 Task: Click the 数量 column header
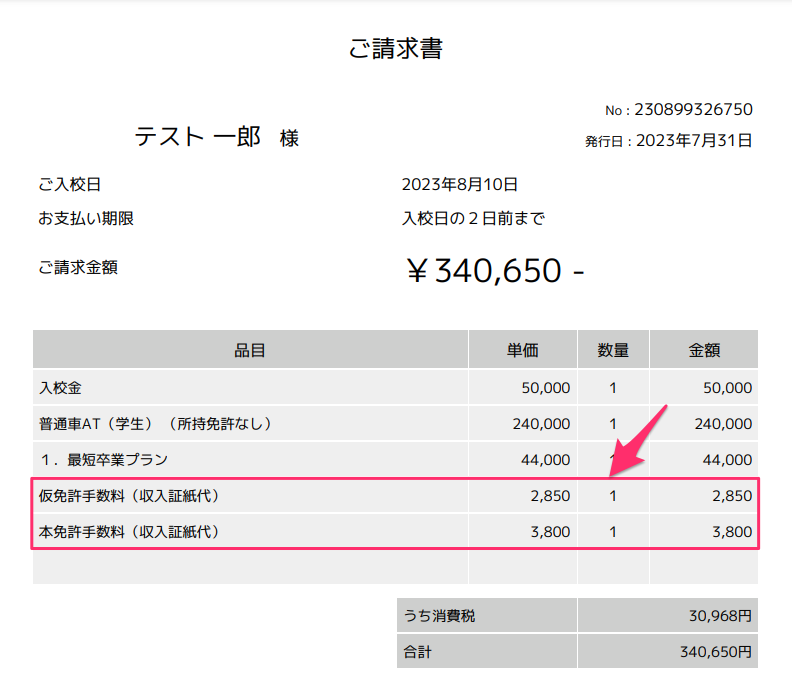[613, 350]
